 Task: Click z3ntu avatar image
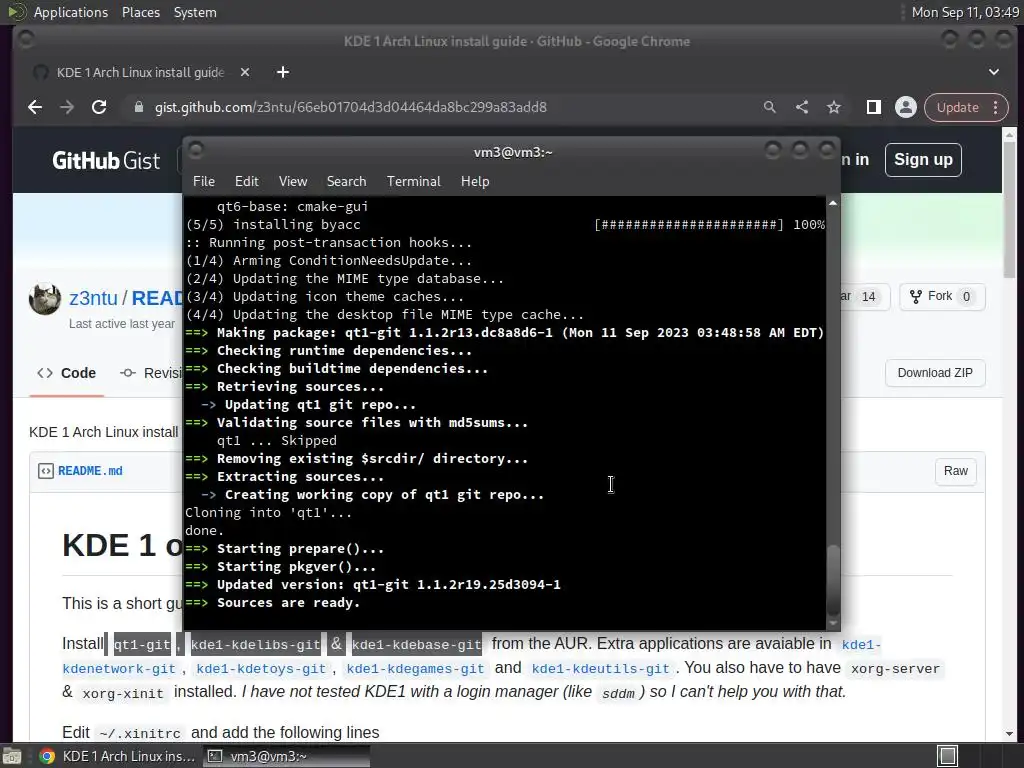45,299
